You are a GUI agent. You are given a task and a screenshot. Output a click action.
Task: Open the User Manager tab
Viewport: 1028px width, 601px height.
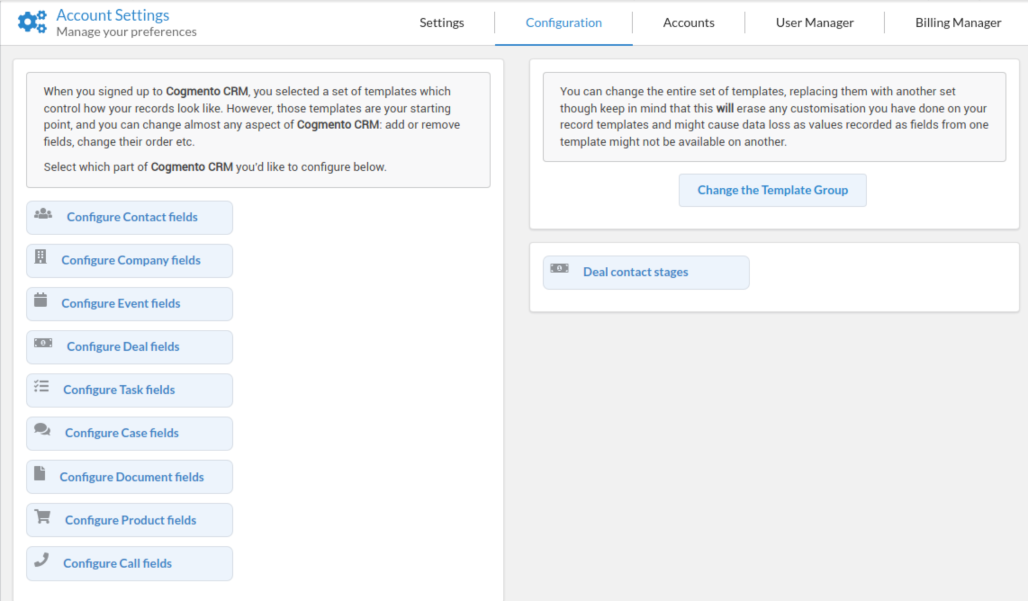point(814,22)
